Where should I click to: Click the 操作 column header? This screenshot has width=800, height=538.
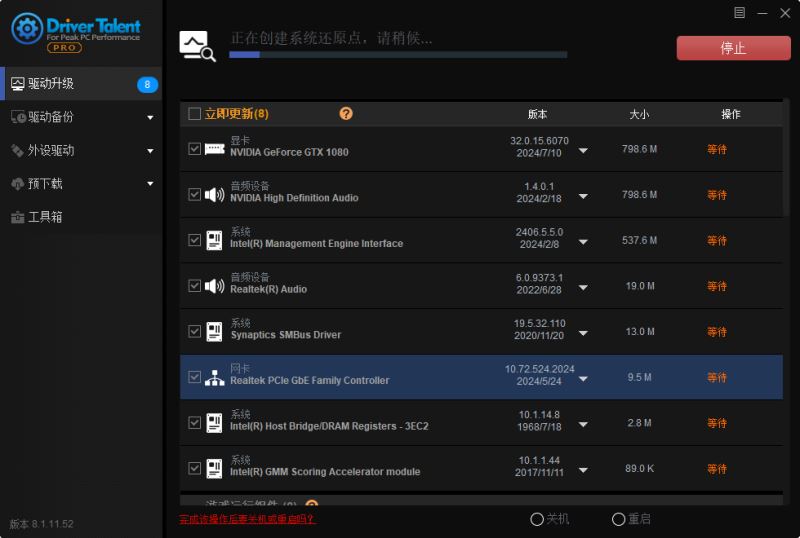(731, 114)
